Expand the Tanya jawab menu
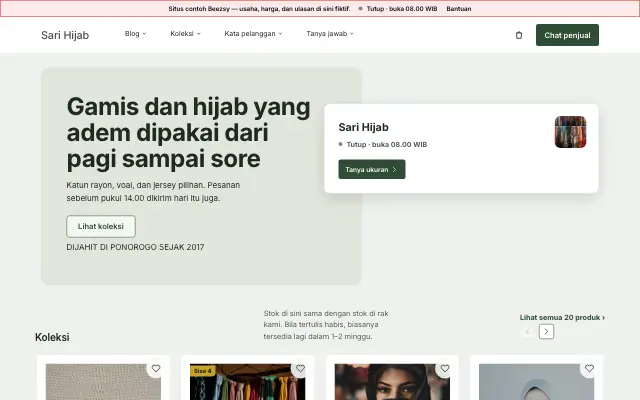Image resolution: width=640 pixels, height=400 pixels. point(330,33)
